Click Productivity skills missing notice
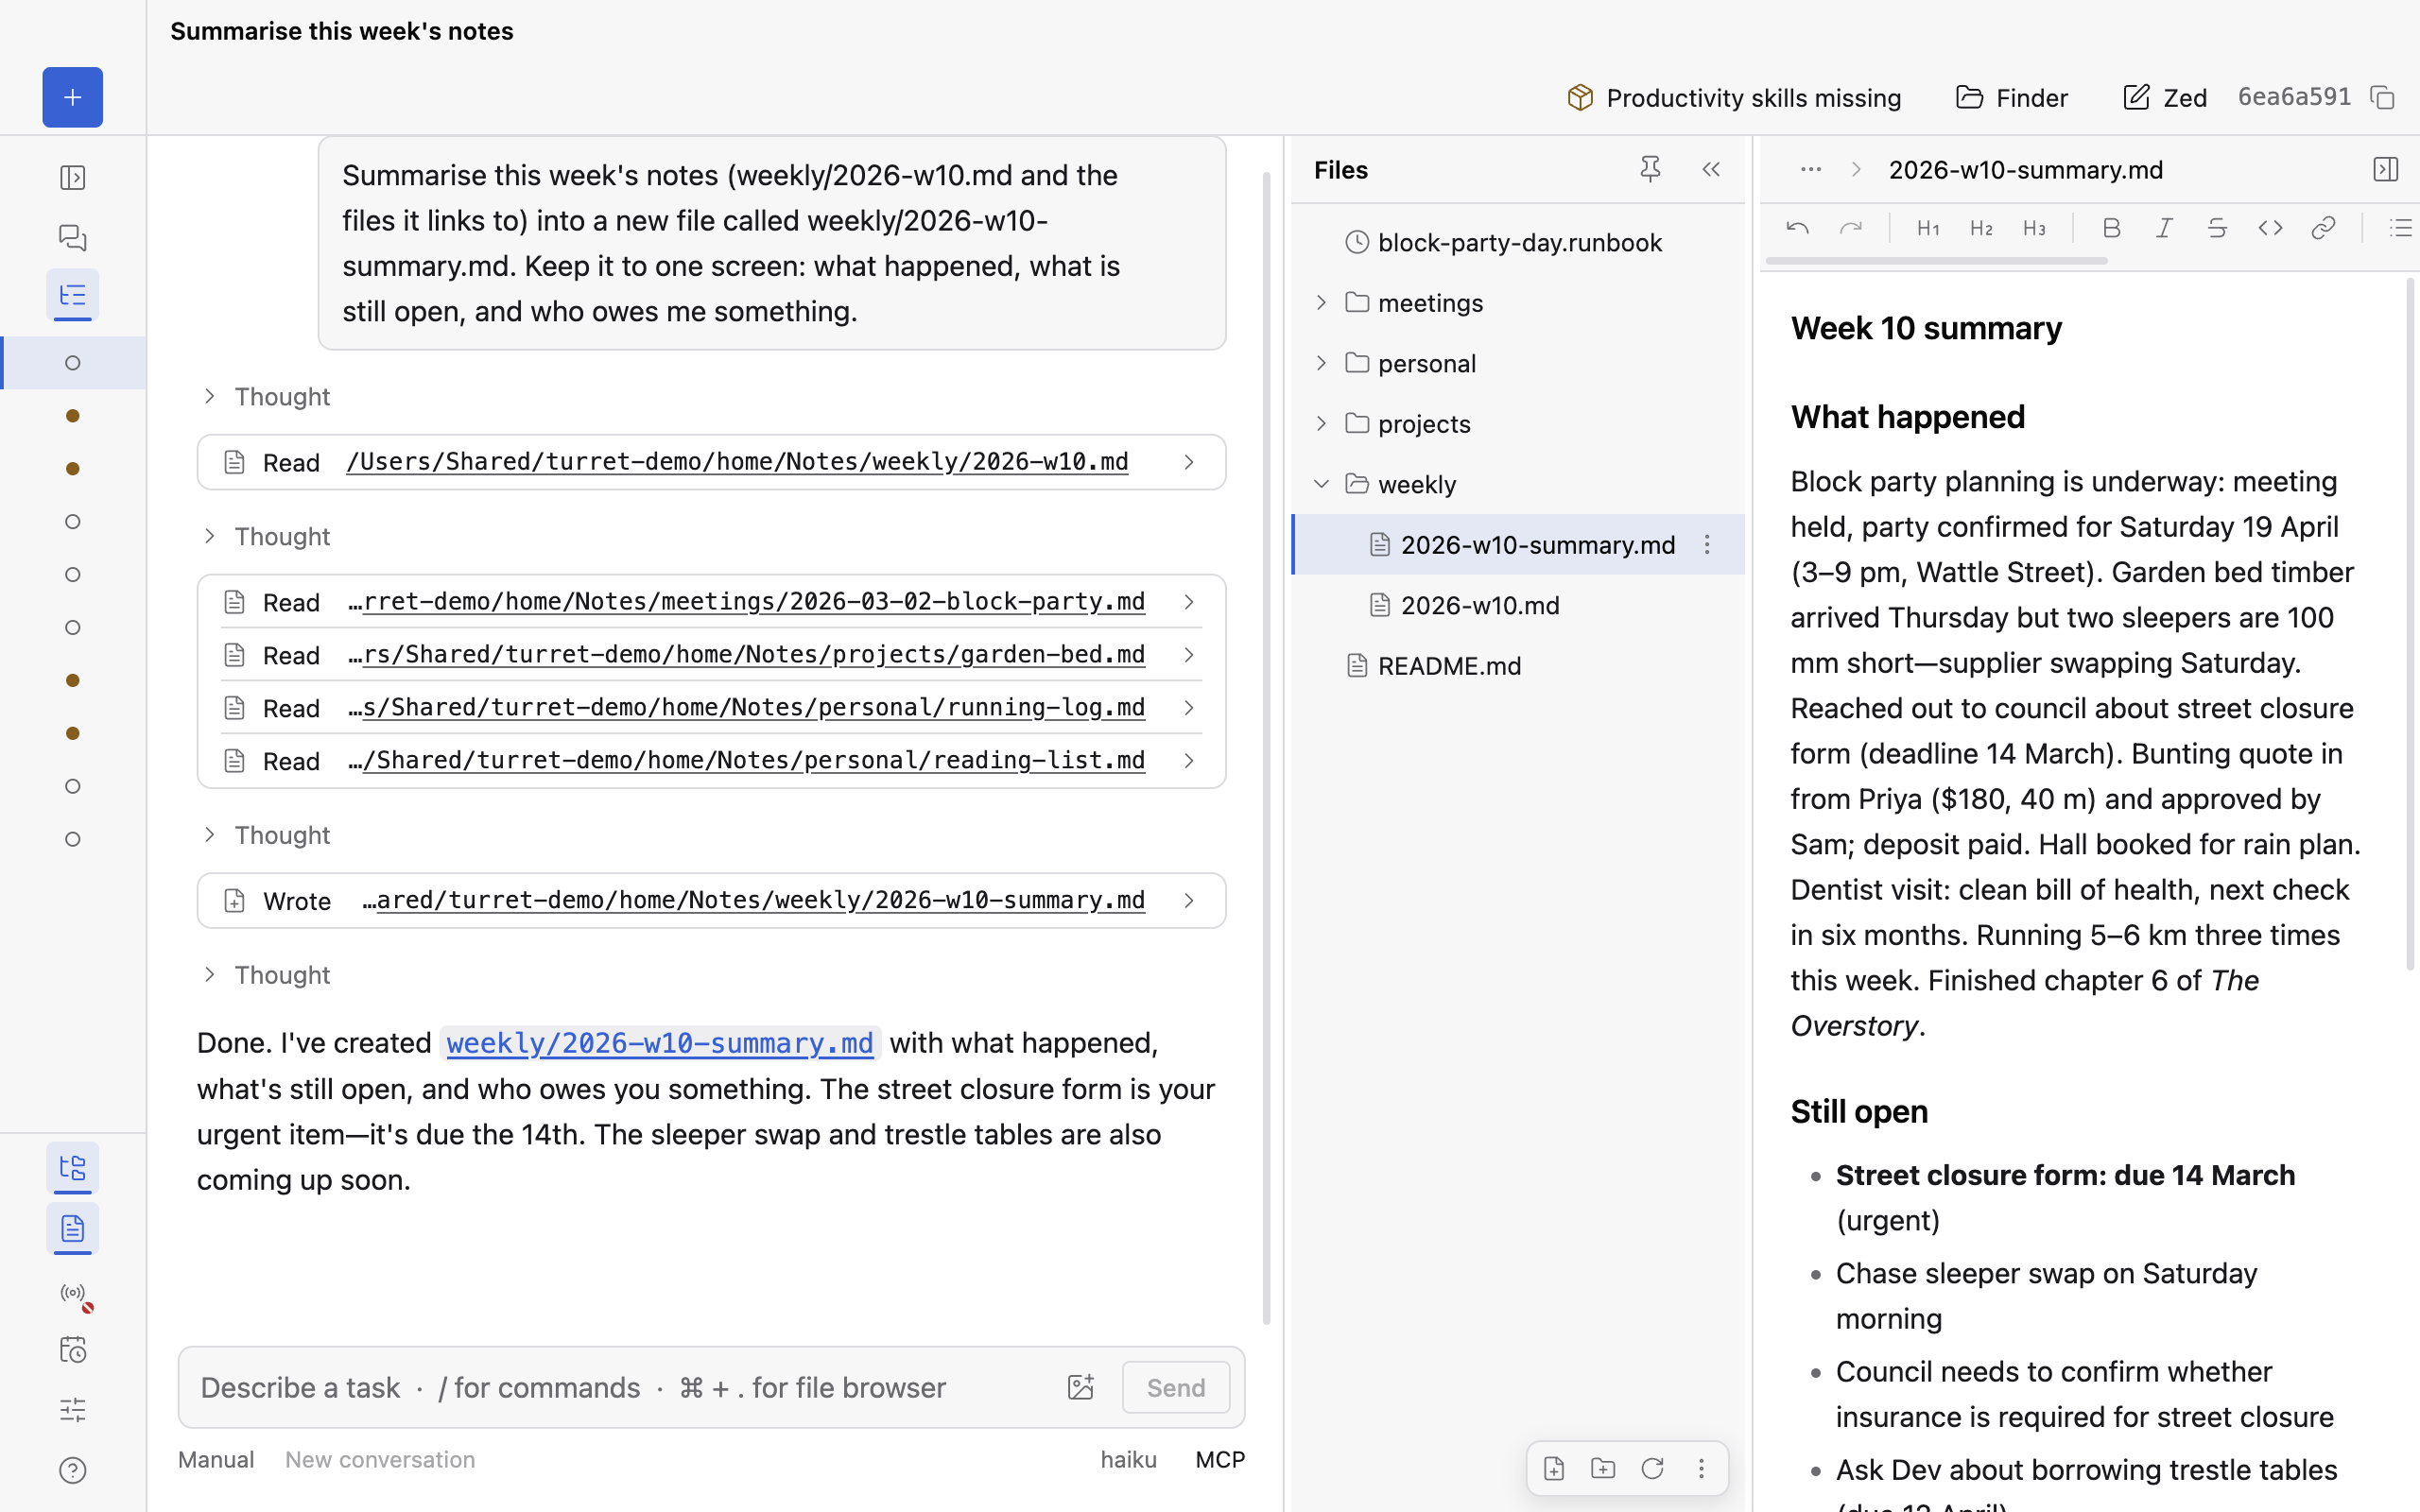The width and height of the screenshot is (2420, 1512). (1734, 97)
